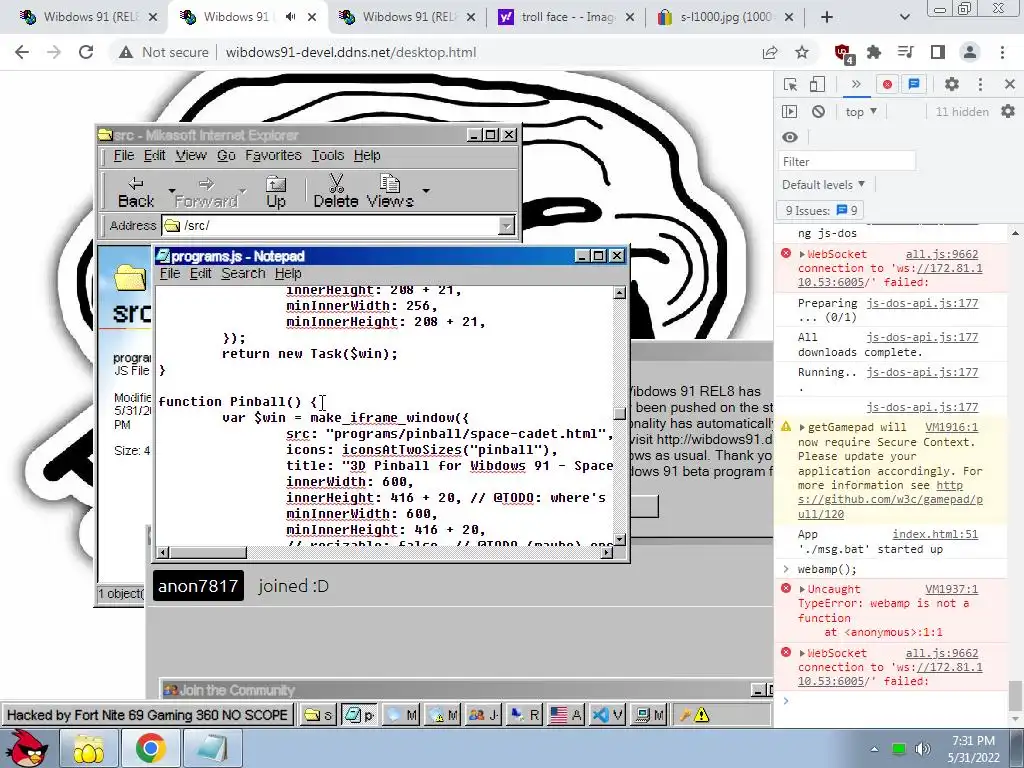Open the Favorites menu in Internet Explorer
The height and width of the screenshot is (768, 1024).
pos(273,155)
